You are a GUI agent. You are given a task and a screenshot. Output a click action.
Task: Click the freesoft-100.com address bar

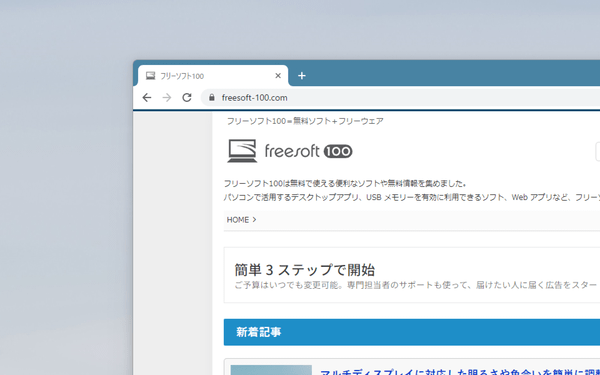tap(400, 98)
